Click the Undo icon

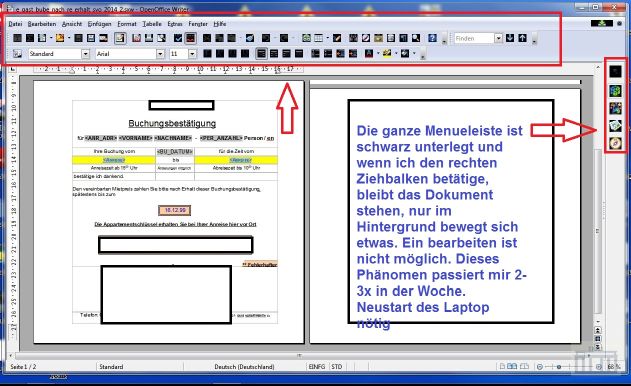pyautogui.click(x=266, y=38)
